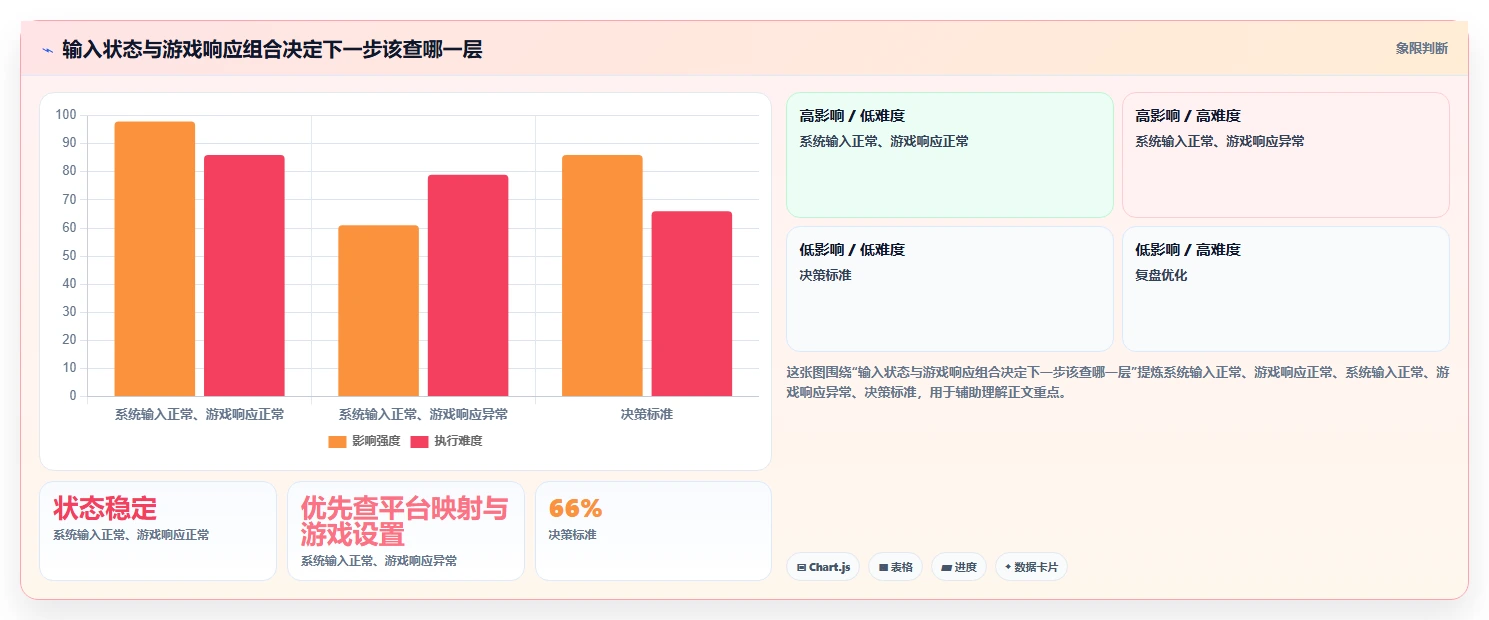Click orange bar for 系统输入正常、游戏响应正常
Image resolution: width=1489 pixels, height=620 pixels.
tap(155, 259)
